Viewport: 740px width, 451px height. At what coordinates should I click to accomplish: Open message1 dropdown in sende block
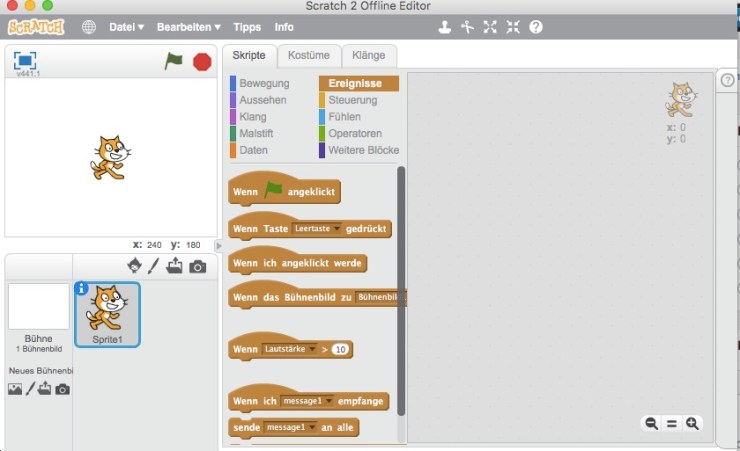pos(290,427)
